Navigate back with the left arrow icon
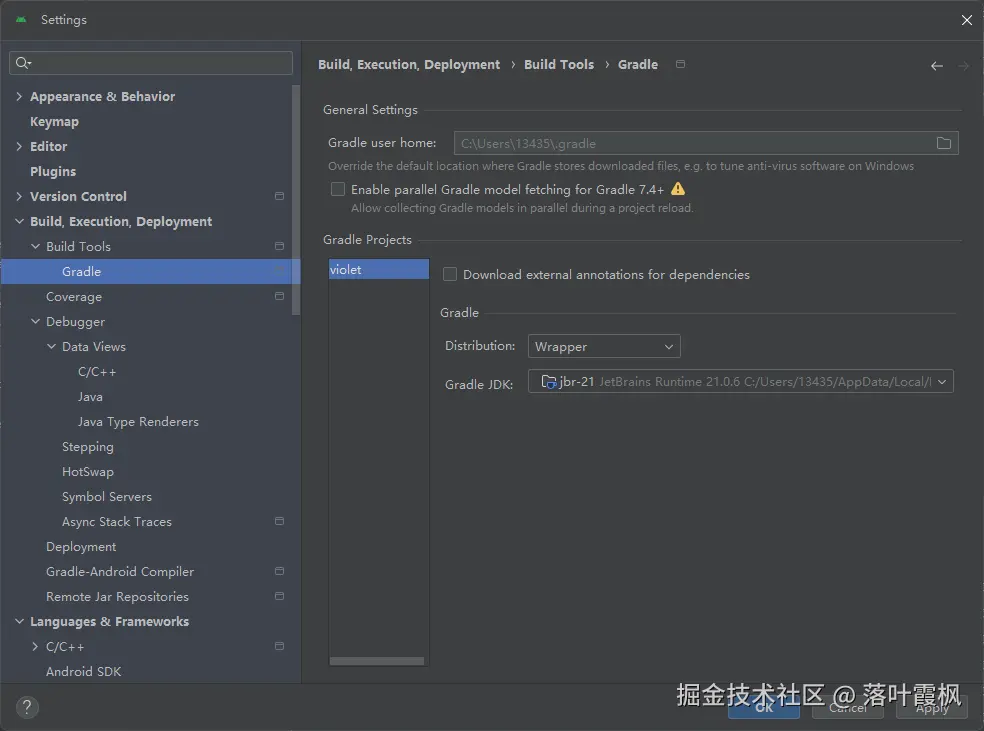 click(x=936, y=66)
